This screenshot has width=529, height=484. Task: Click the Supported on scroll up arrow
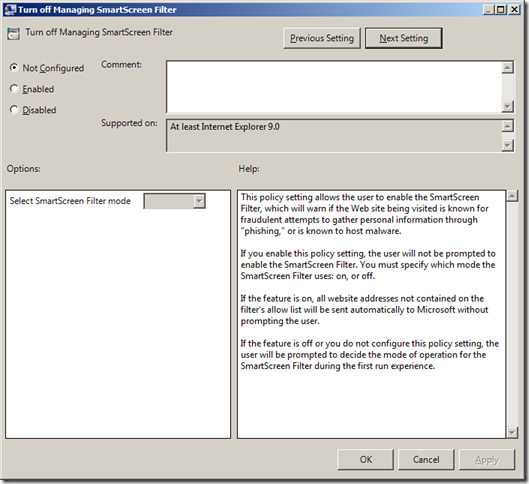pyautogui.click(x=507, y=126)
